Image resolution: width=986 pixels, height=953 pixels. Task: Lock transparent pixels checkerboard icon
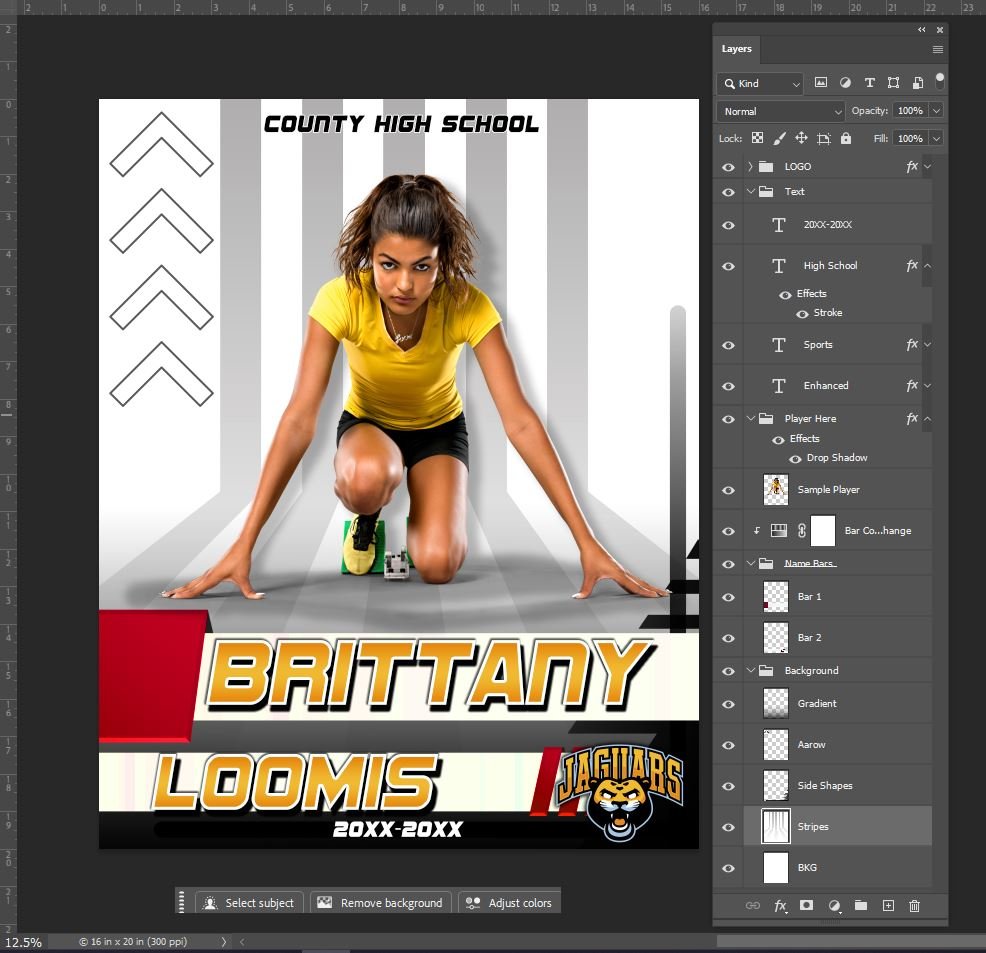757,139
